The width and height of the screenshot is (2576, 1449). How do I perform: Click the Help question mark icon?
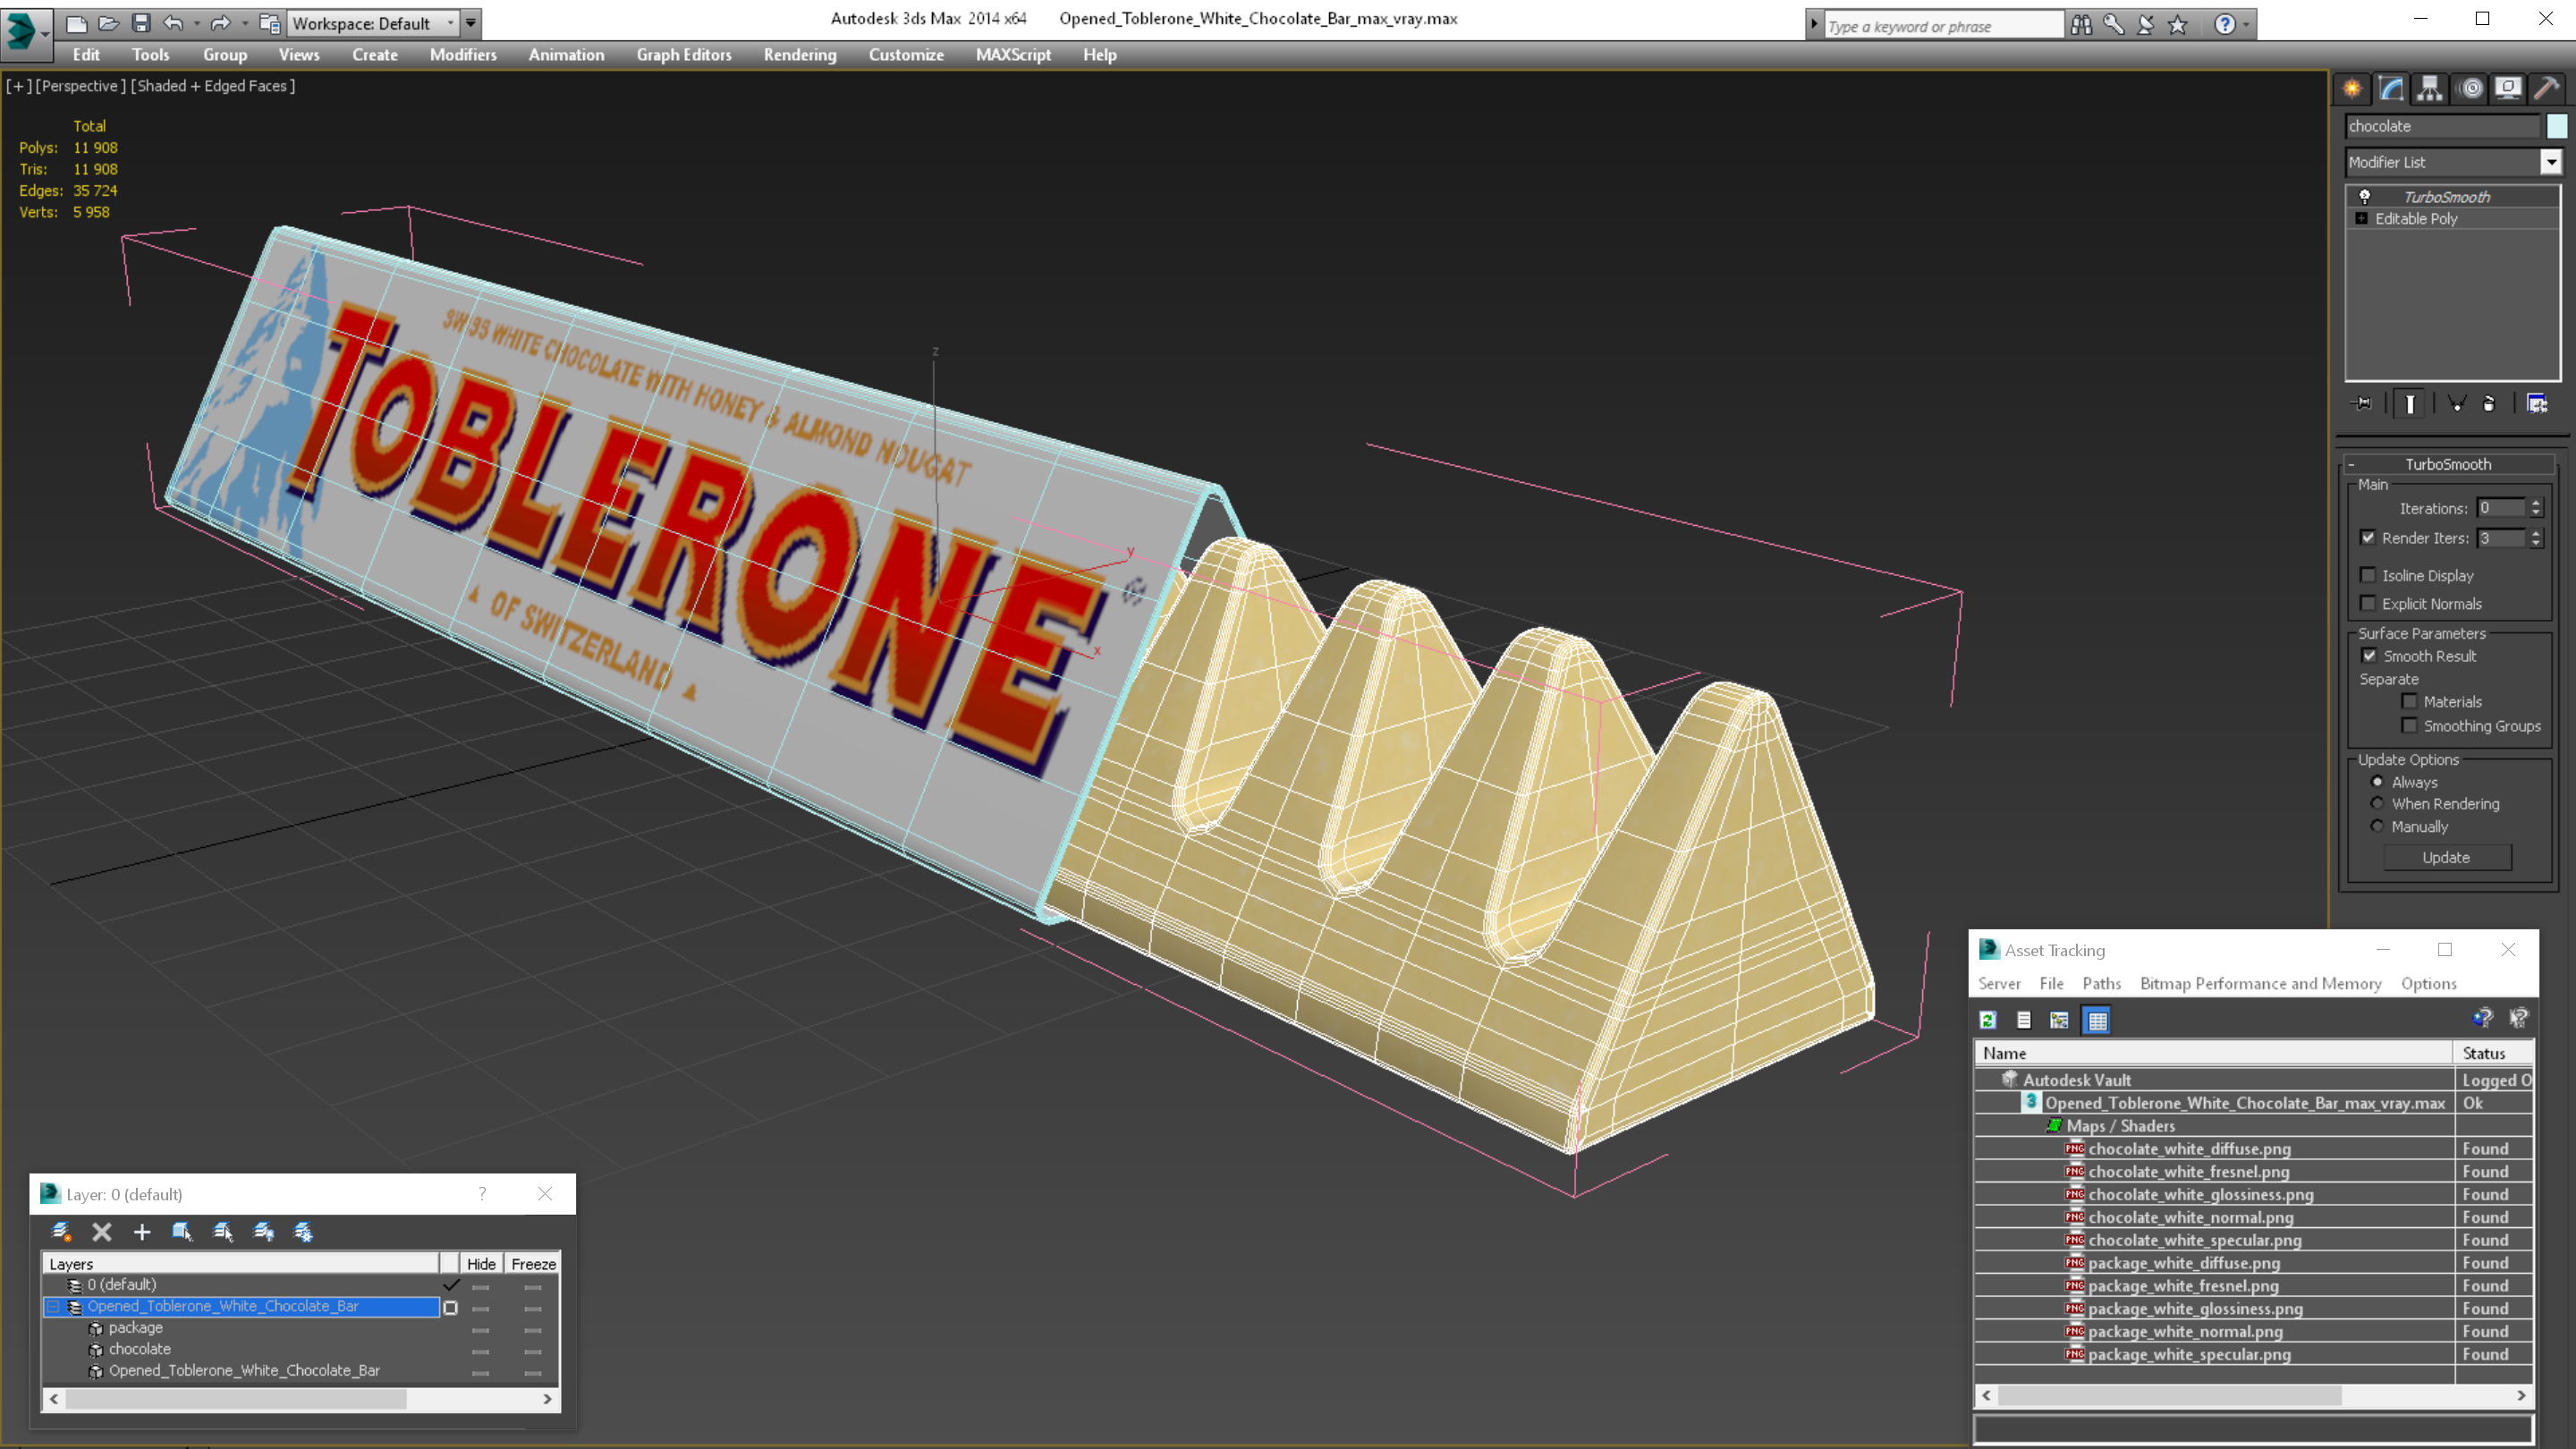pyautogui.click(x=2224, y=25)
